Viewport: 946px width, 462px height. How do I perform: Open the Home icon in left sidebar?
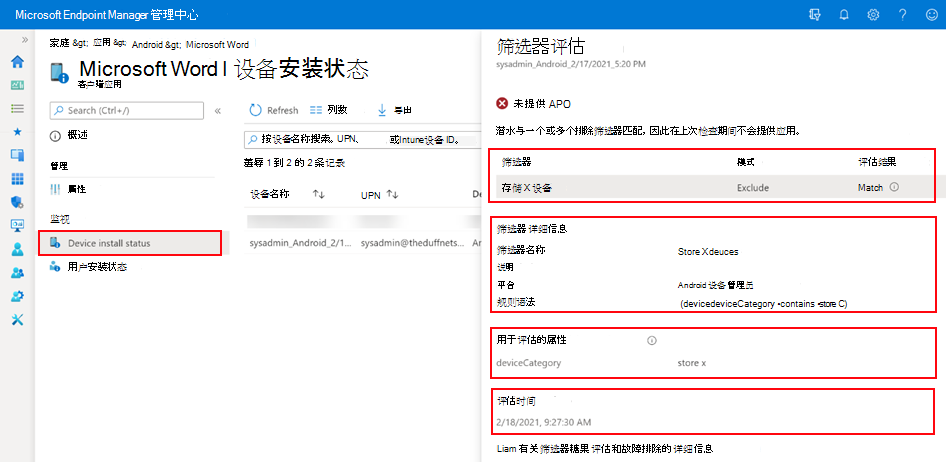coord(17,62)
